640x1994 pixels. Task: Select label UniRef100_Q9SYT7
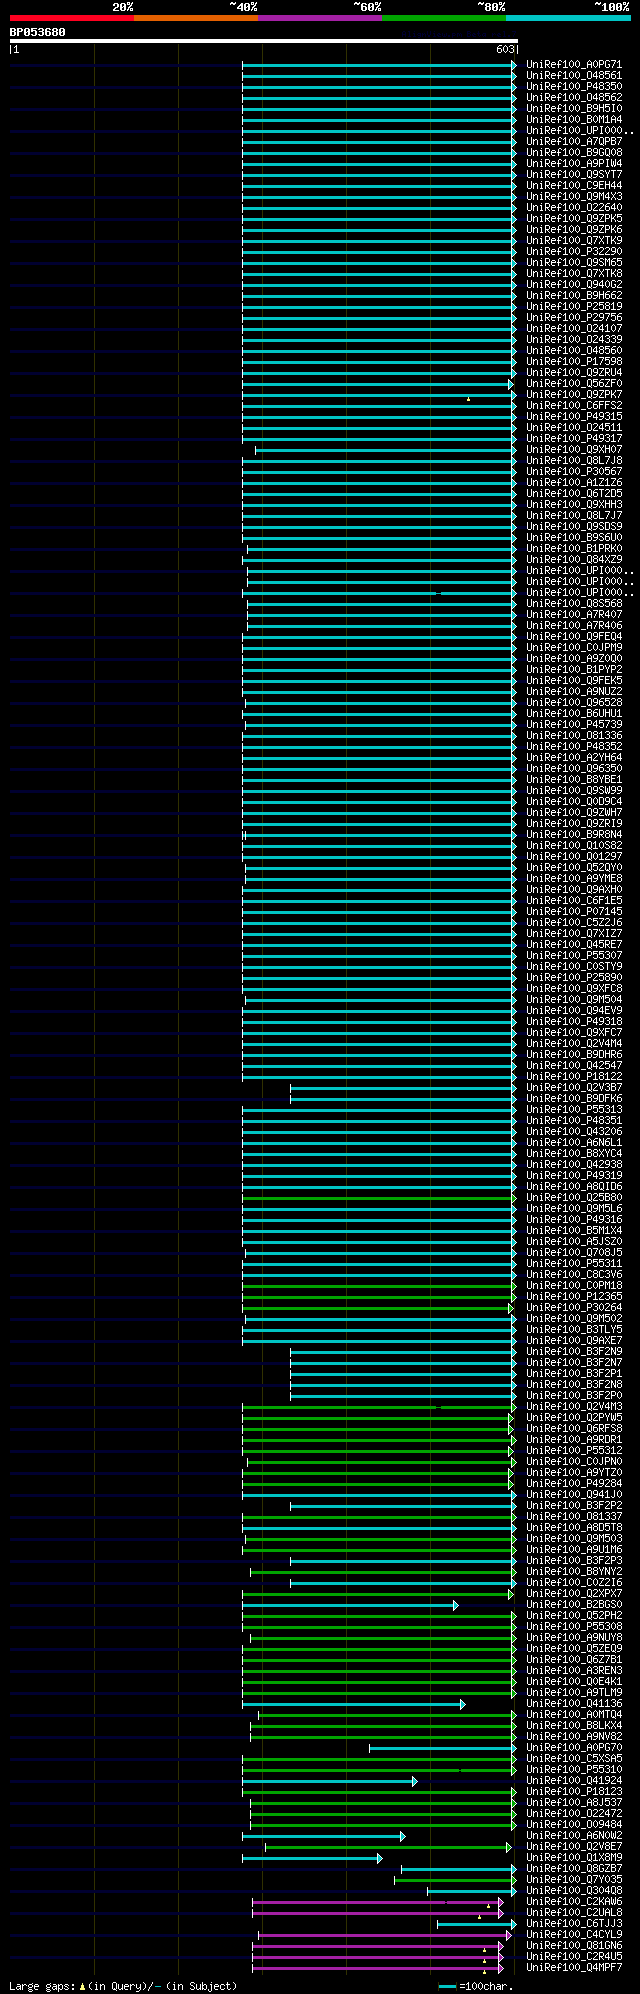click(x=574, y=175)
